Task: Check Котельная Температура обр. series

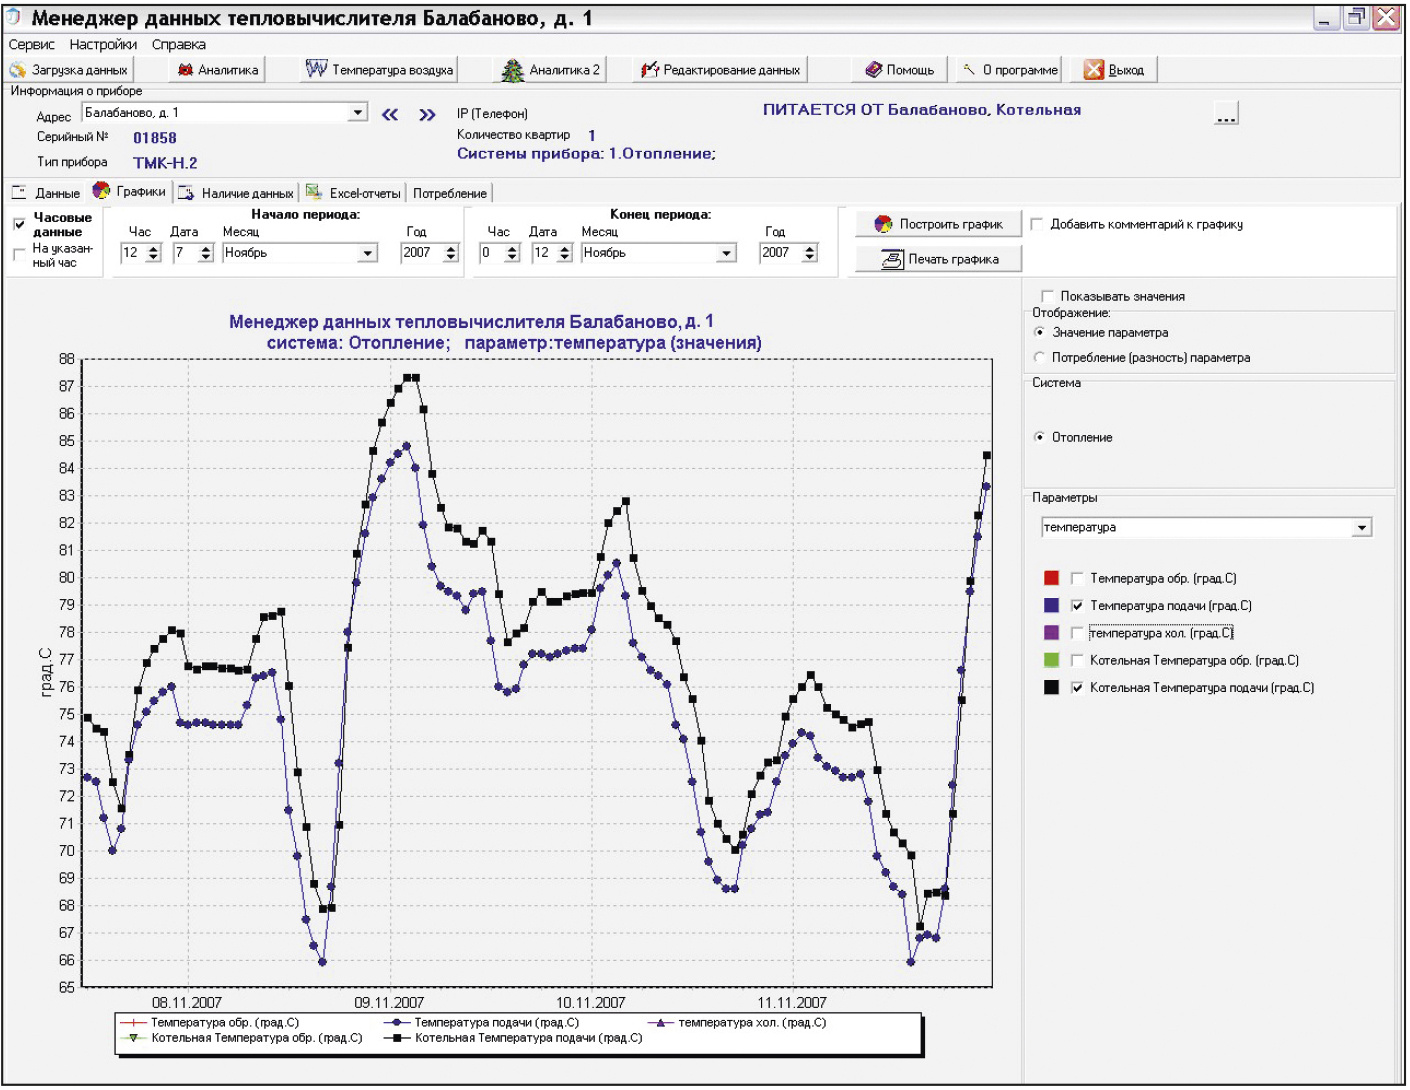Action: pos(1077,660)
